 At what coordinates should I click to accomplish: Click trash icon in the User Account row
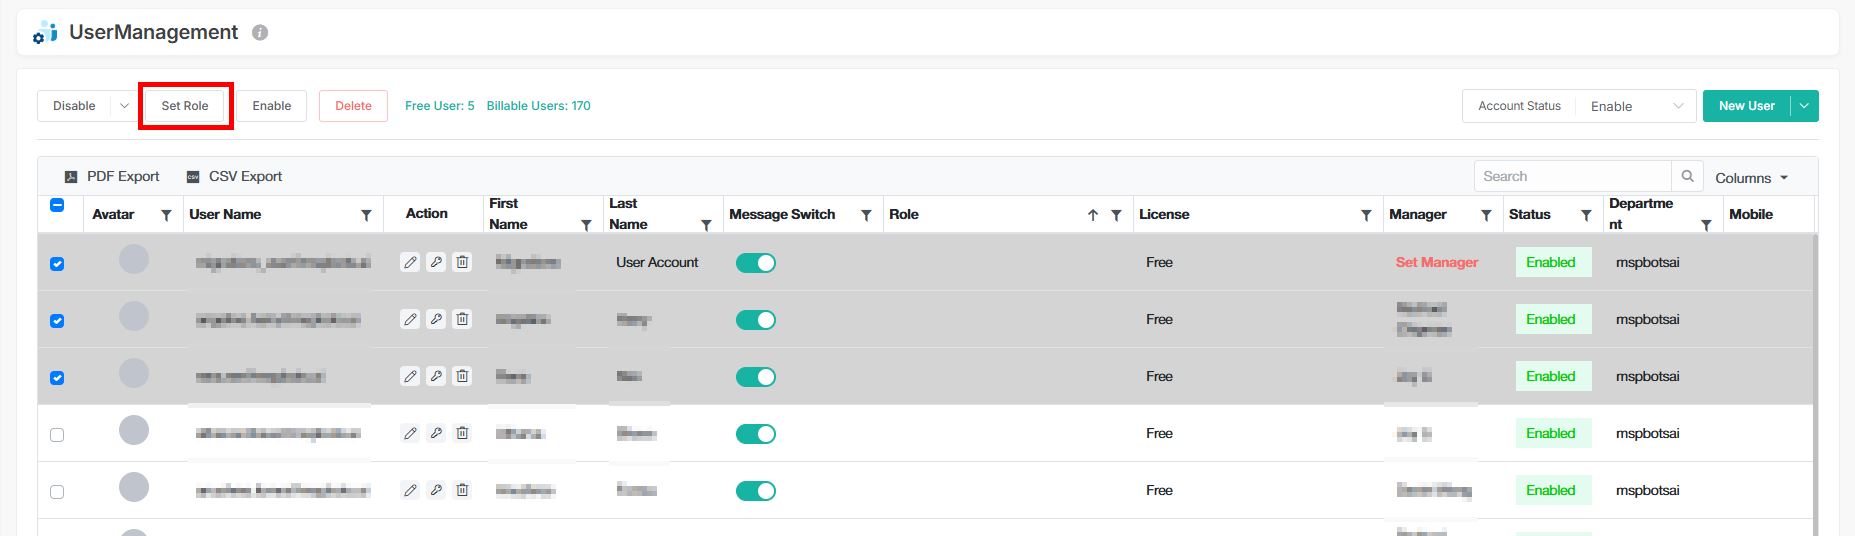pos(462,262)
